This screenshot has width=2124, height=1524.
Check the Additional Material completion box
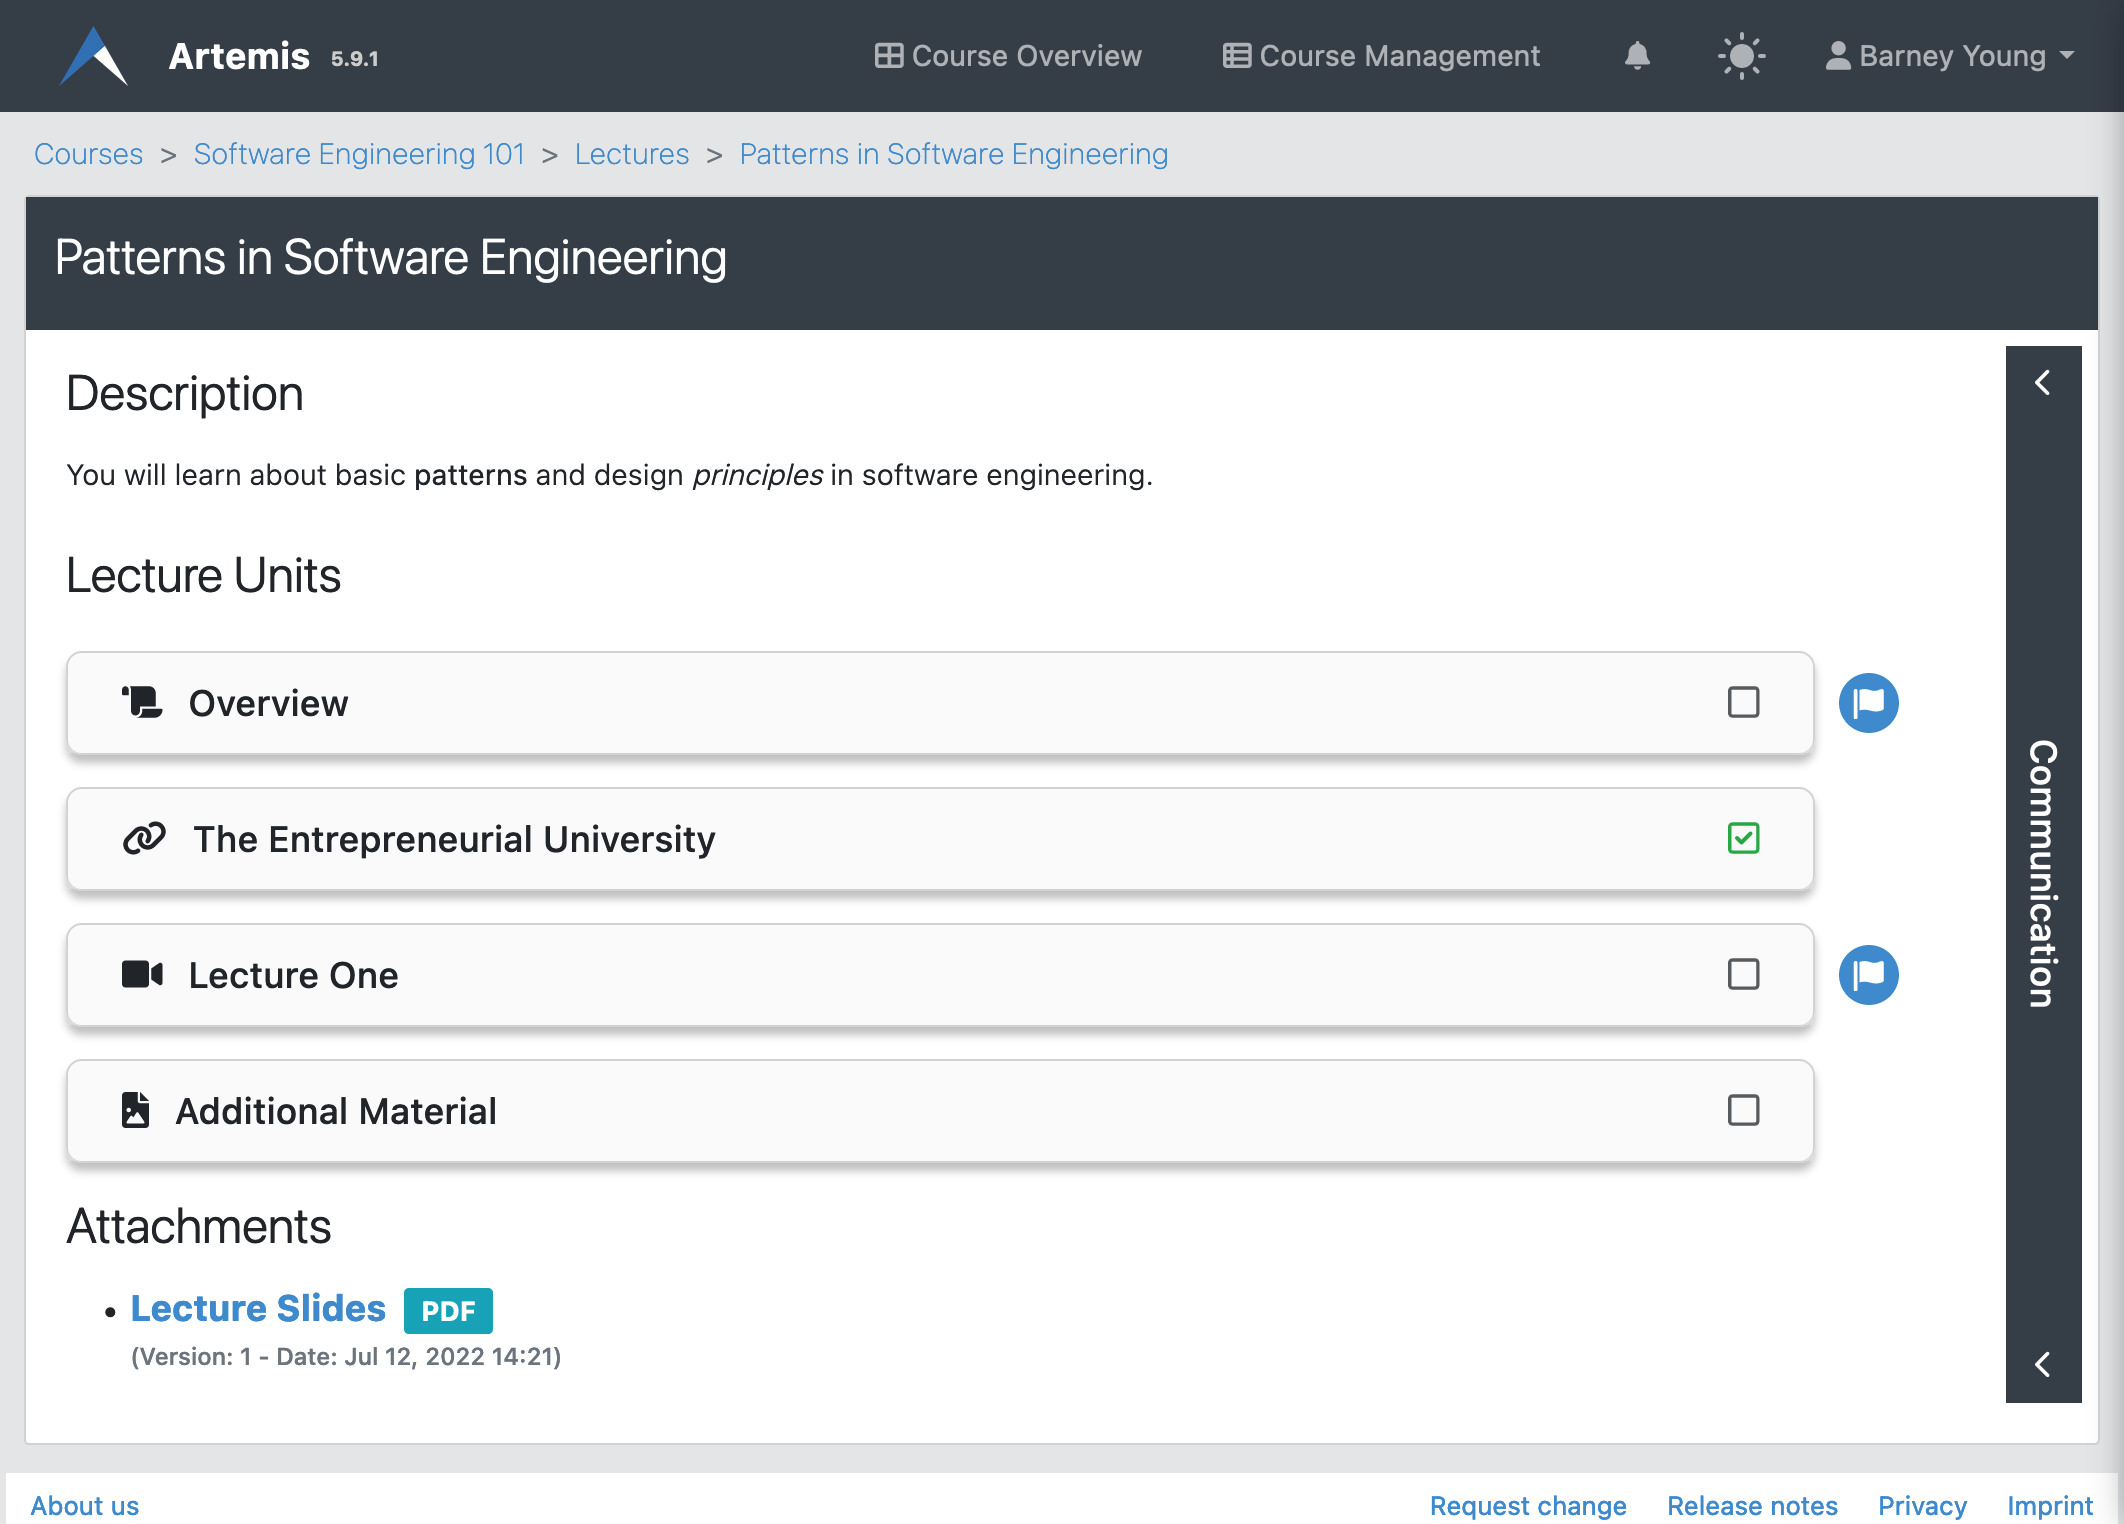[1743, 1110]
